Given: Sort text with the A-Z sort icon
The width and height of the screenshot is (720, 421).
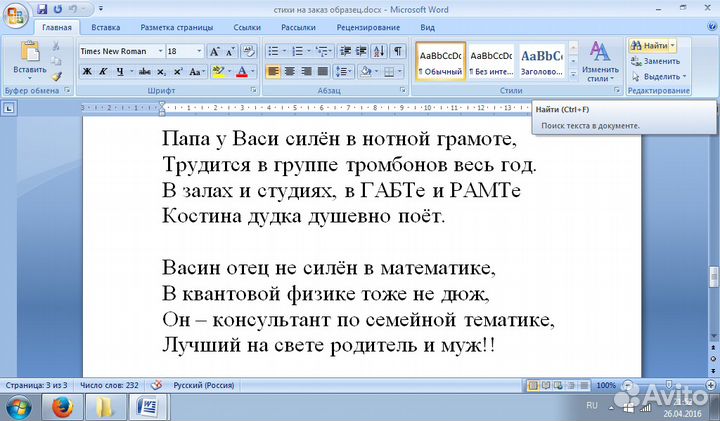Looking at the screenshot, I should [379, 51].
